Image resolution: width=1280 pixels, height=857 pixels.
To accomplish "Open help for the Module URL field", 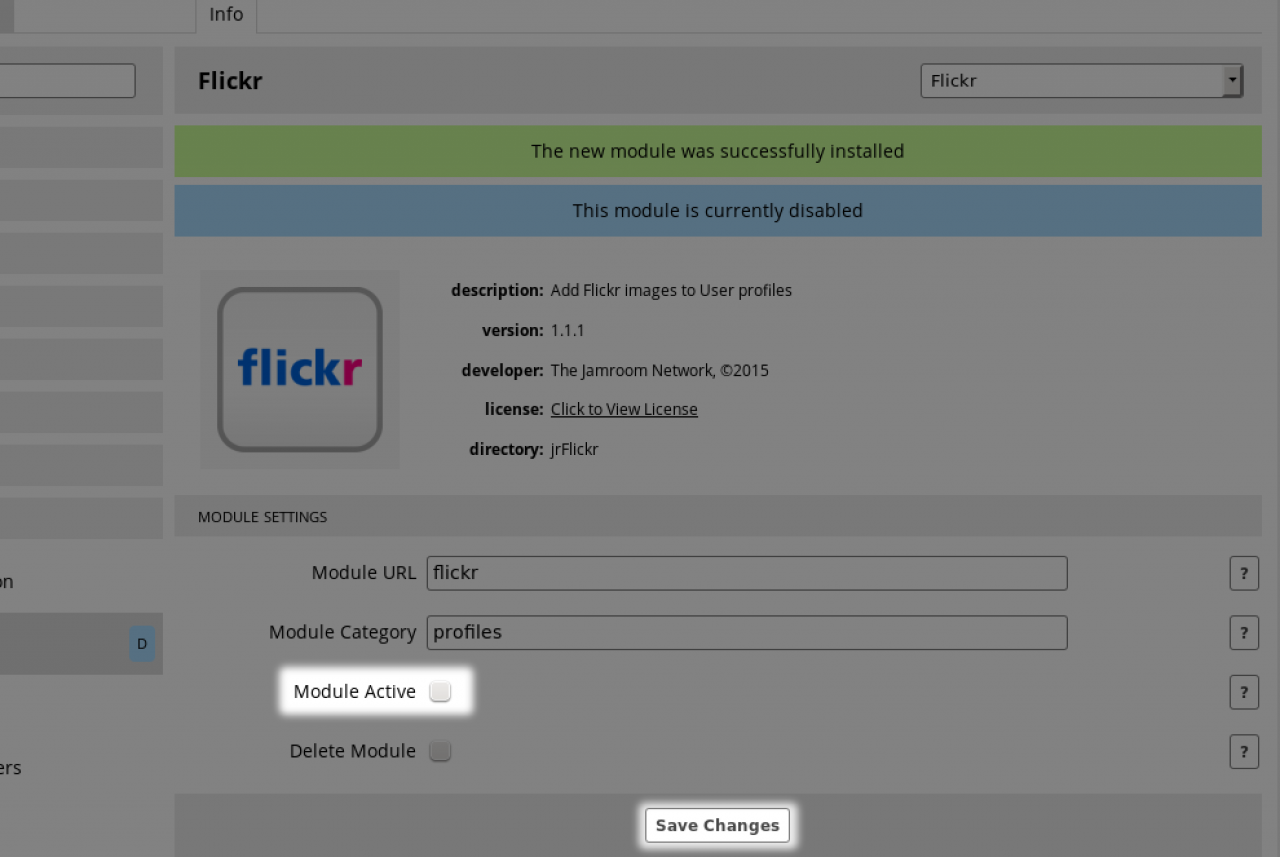I will coord(1244,574).
